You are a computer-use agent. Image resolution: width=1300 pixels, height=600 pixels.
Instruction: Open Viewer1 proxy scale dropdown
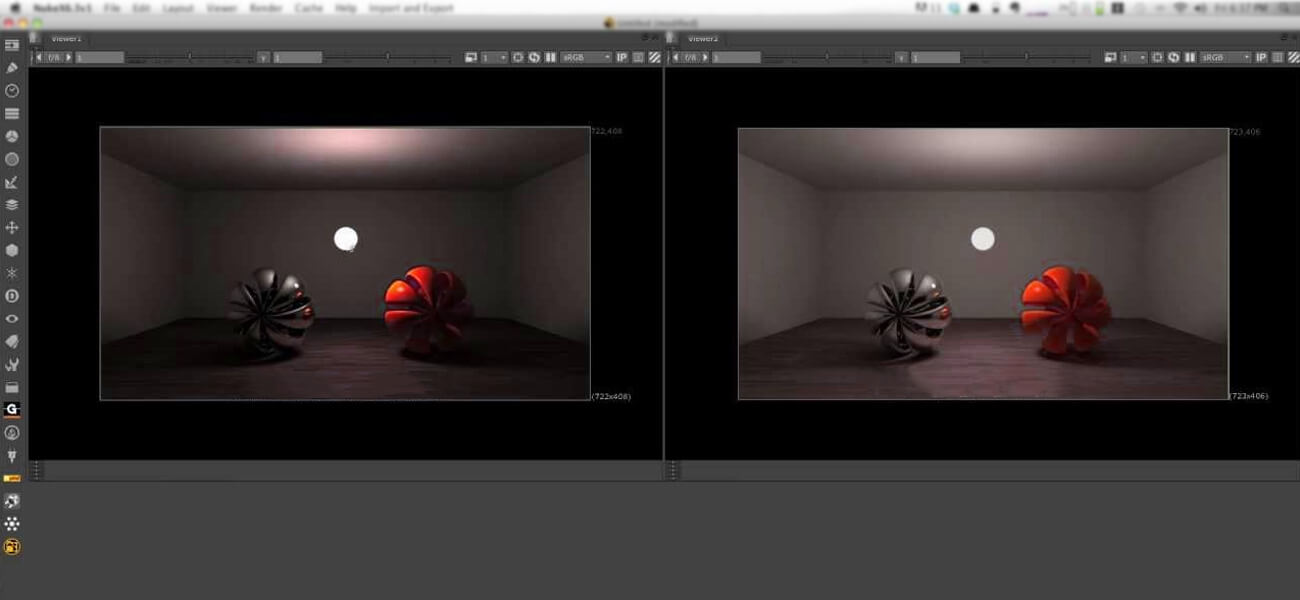(494, 58)
